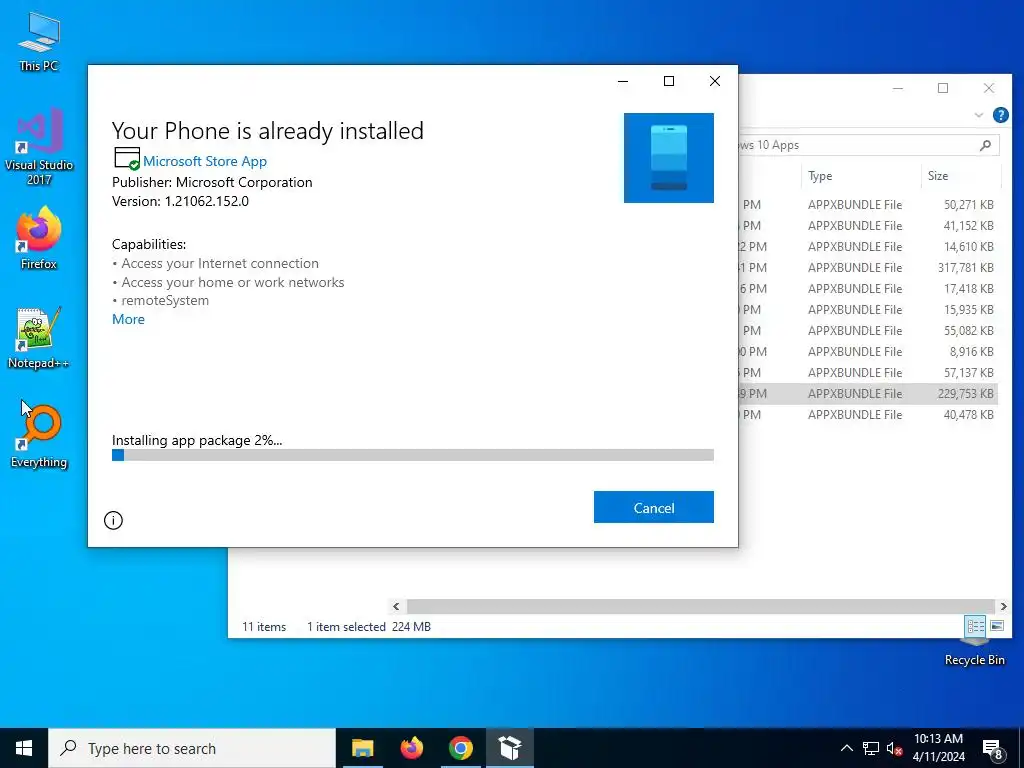Viewport: 1024px width, 768px height.
Task: Select the Notepad++ desktop shortcut
Action: click(x=39, y=338)
